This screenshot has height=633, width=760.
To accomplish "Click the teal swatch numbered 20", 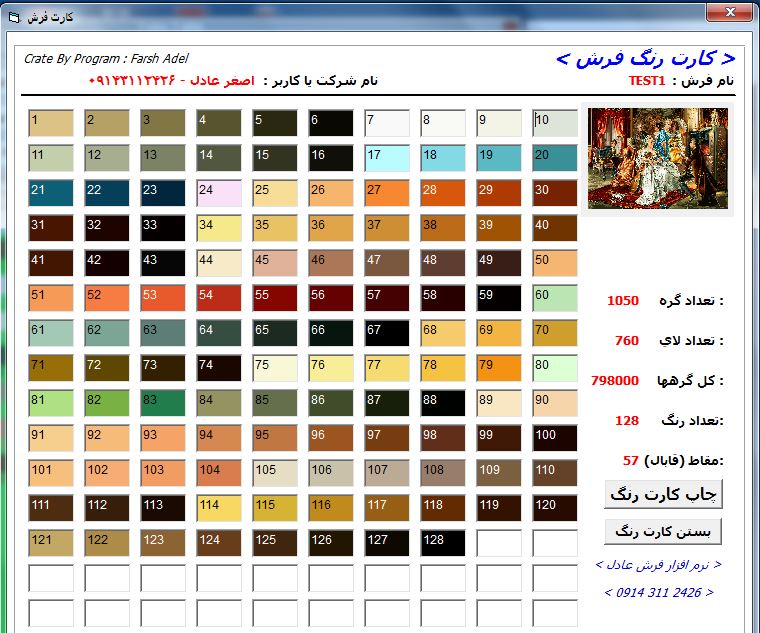I will (x=554, y=158).
